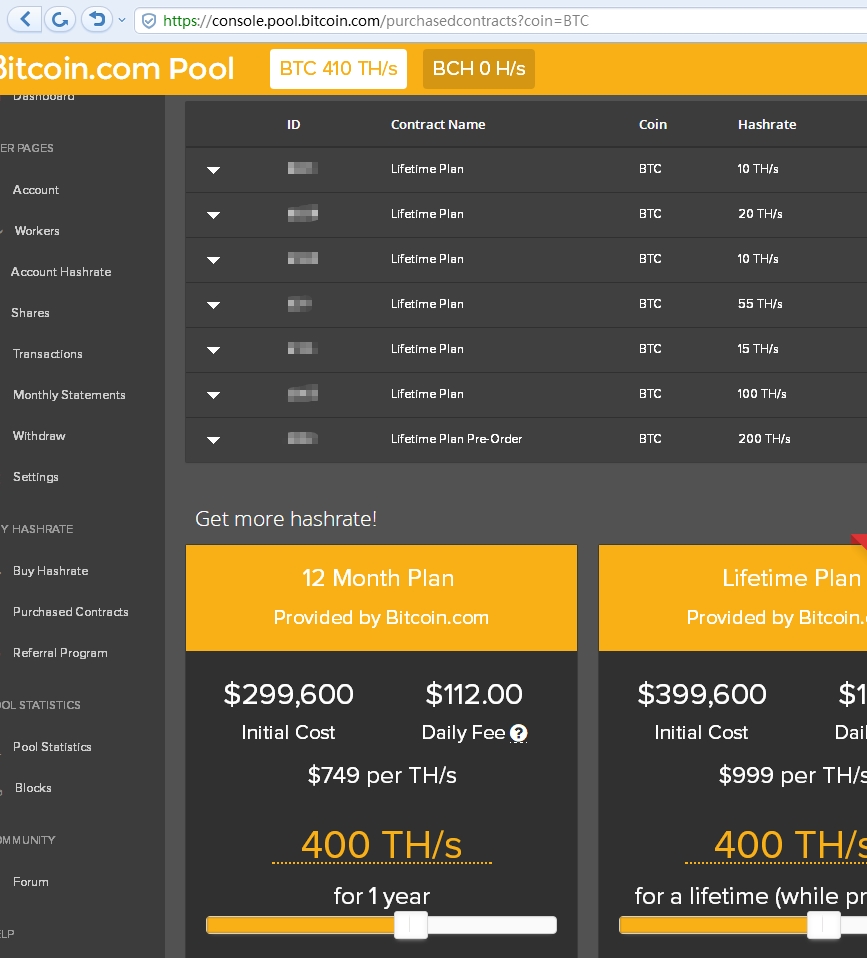Image resolution: width=867 pixels, height=958 pixels.
Task: Click the Lifetime Plan hashrate slider handle
Action: click(824, 925)
